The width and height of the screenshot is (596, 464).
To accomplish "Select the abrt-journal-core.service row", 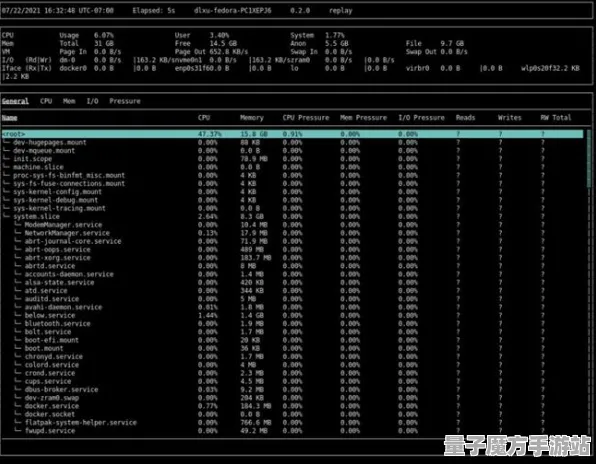I will (x=292, y=241).
